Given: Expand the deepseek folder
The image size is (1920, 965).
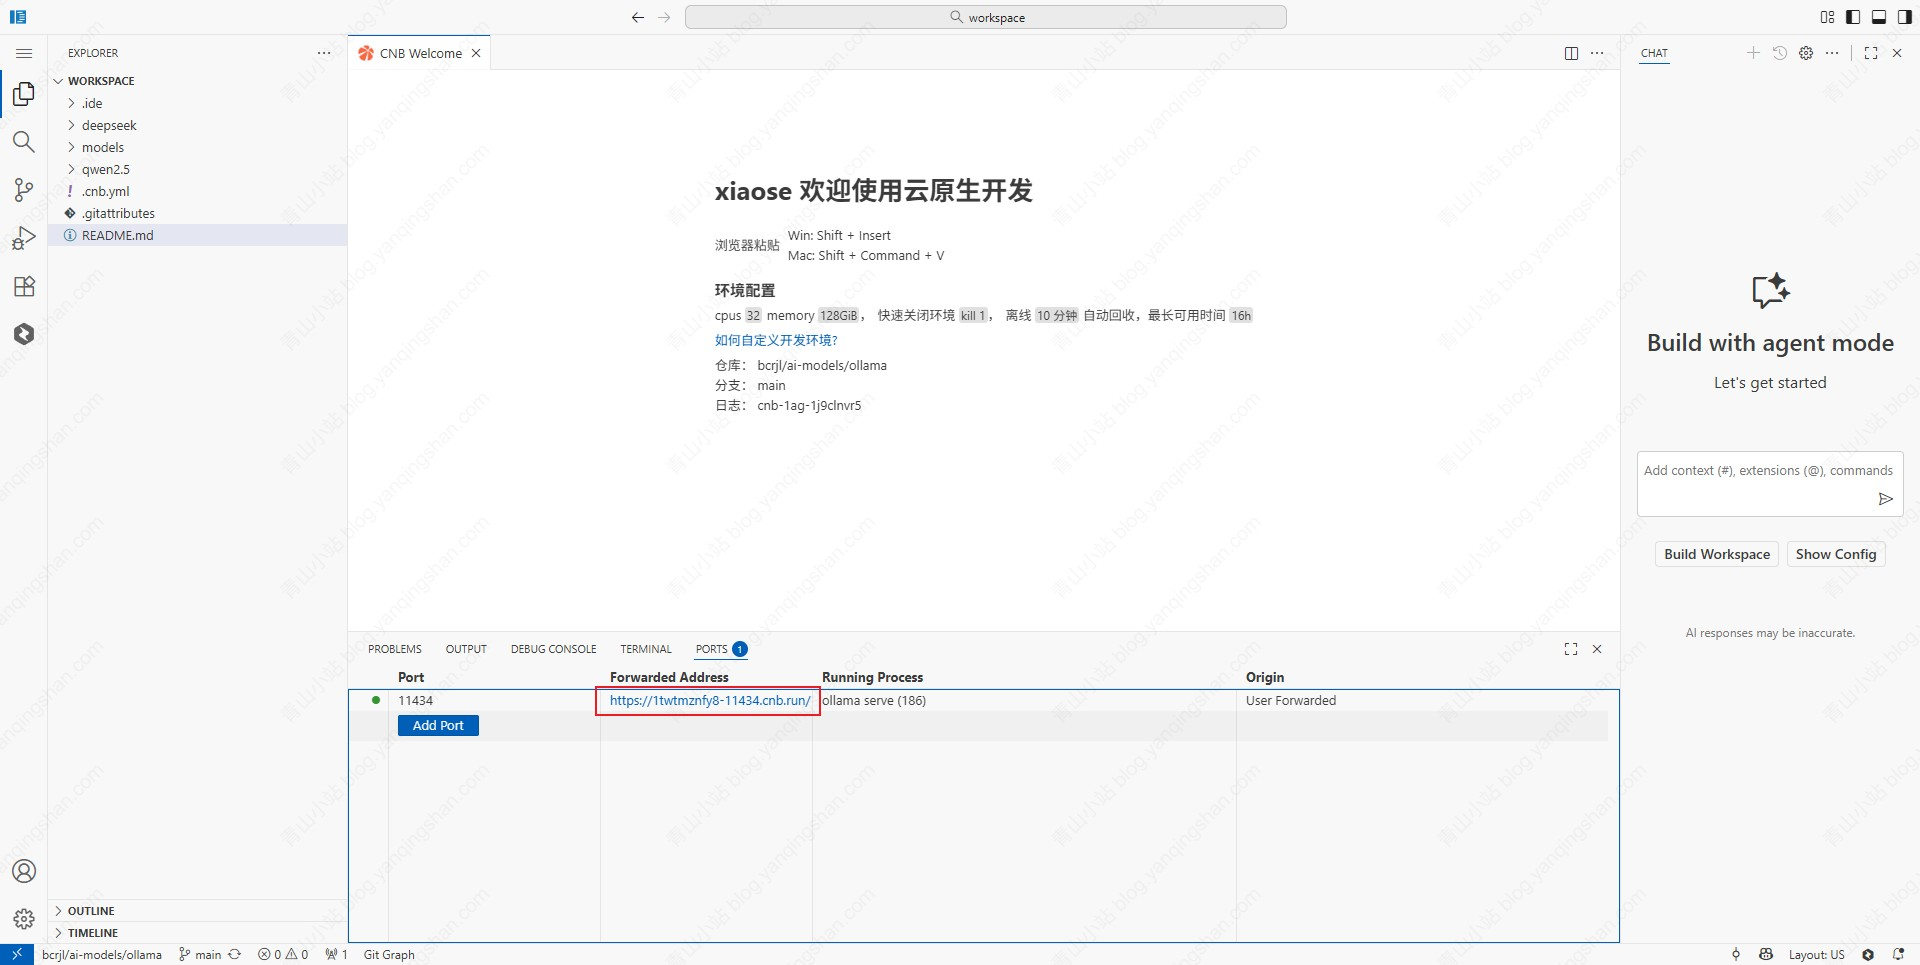Looking at the screenshot, I should [x=109, y=125].
